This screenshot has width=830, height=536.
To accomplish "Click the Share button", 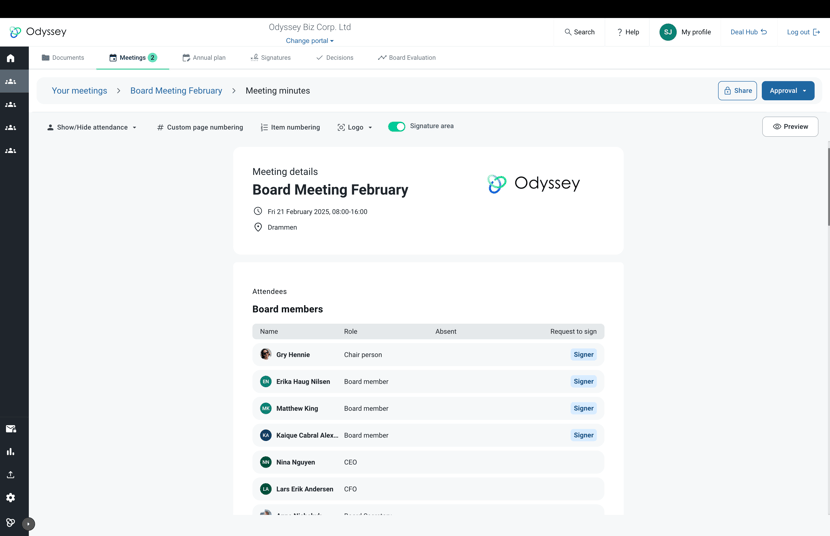I will (x=737, y=90).
